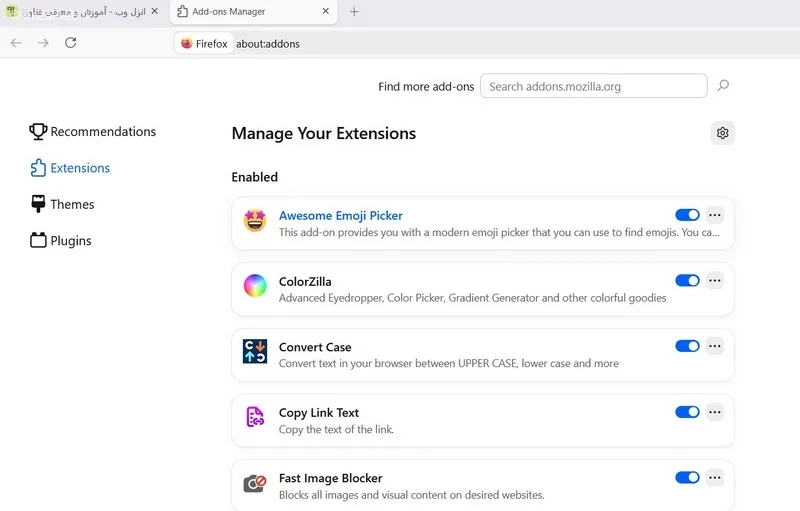Open Copy Link Text extension details
This screenshot has width=800, height=511.
[x=318, y=413]
